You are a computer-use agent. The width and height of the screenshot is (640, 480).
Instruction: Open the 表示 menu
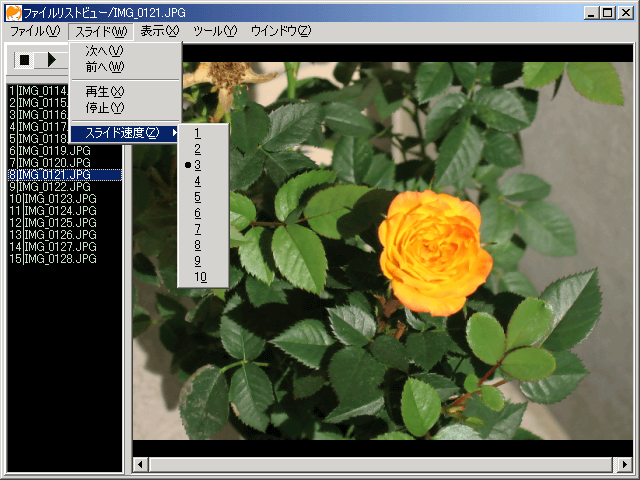click(159, 31)
